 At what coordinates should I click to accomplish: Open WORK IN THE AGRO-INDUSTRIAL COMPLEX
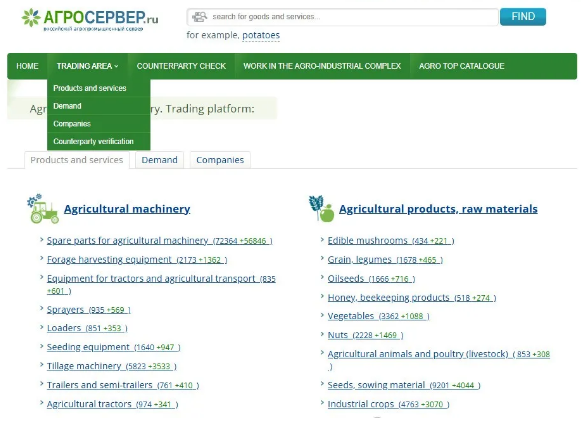point(322,66)
